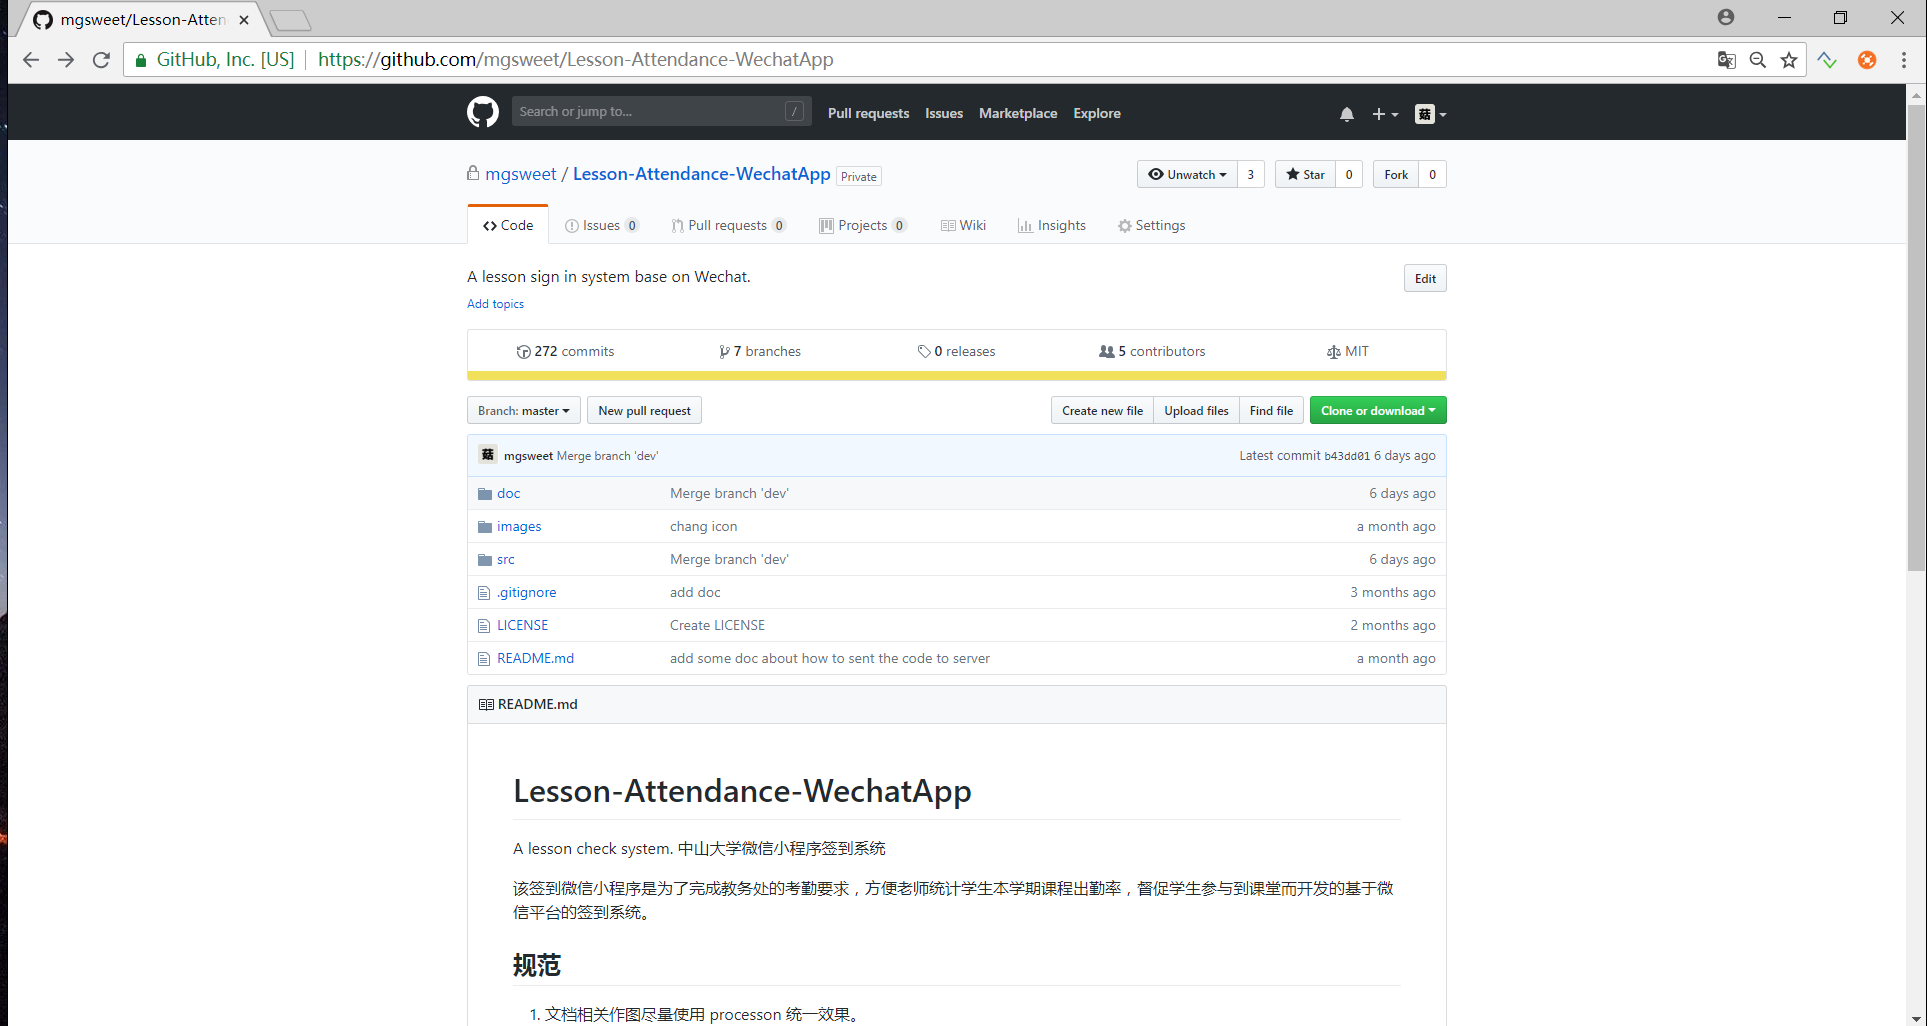Open the README.md file
The height and width of the screenshot is (1026, 1927).
(535, 658)
